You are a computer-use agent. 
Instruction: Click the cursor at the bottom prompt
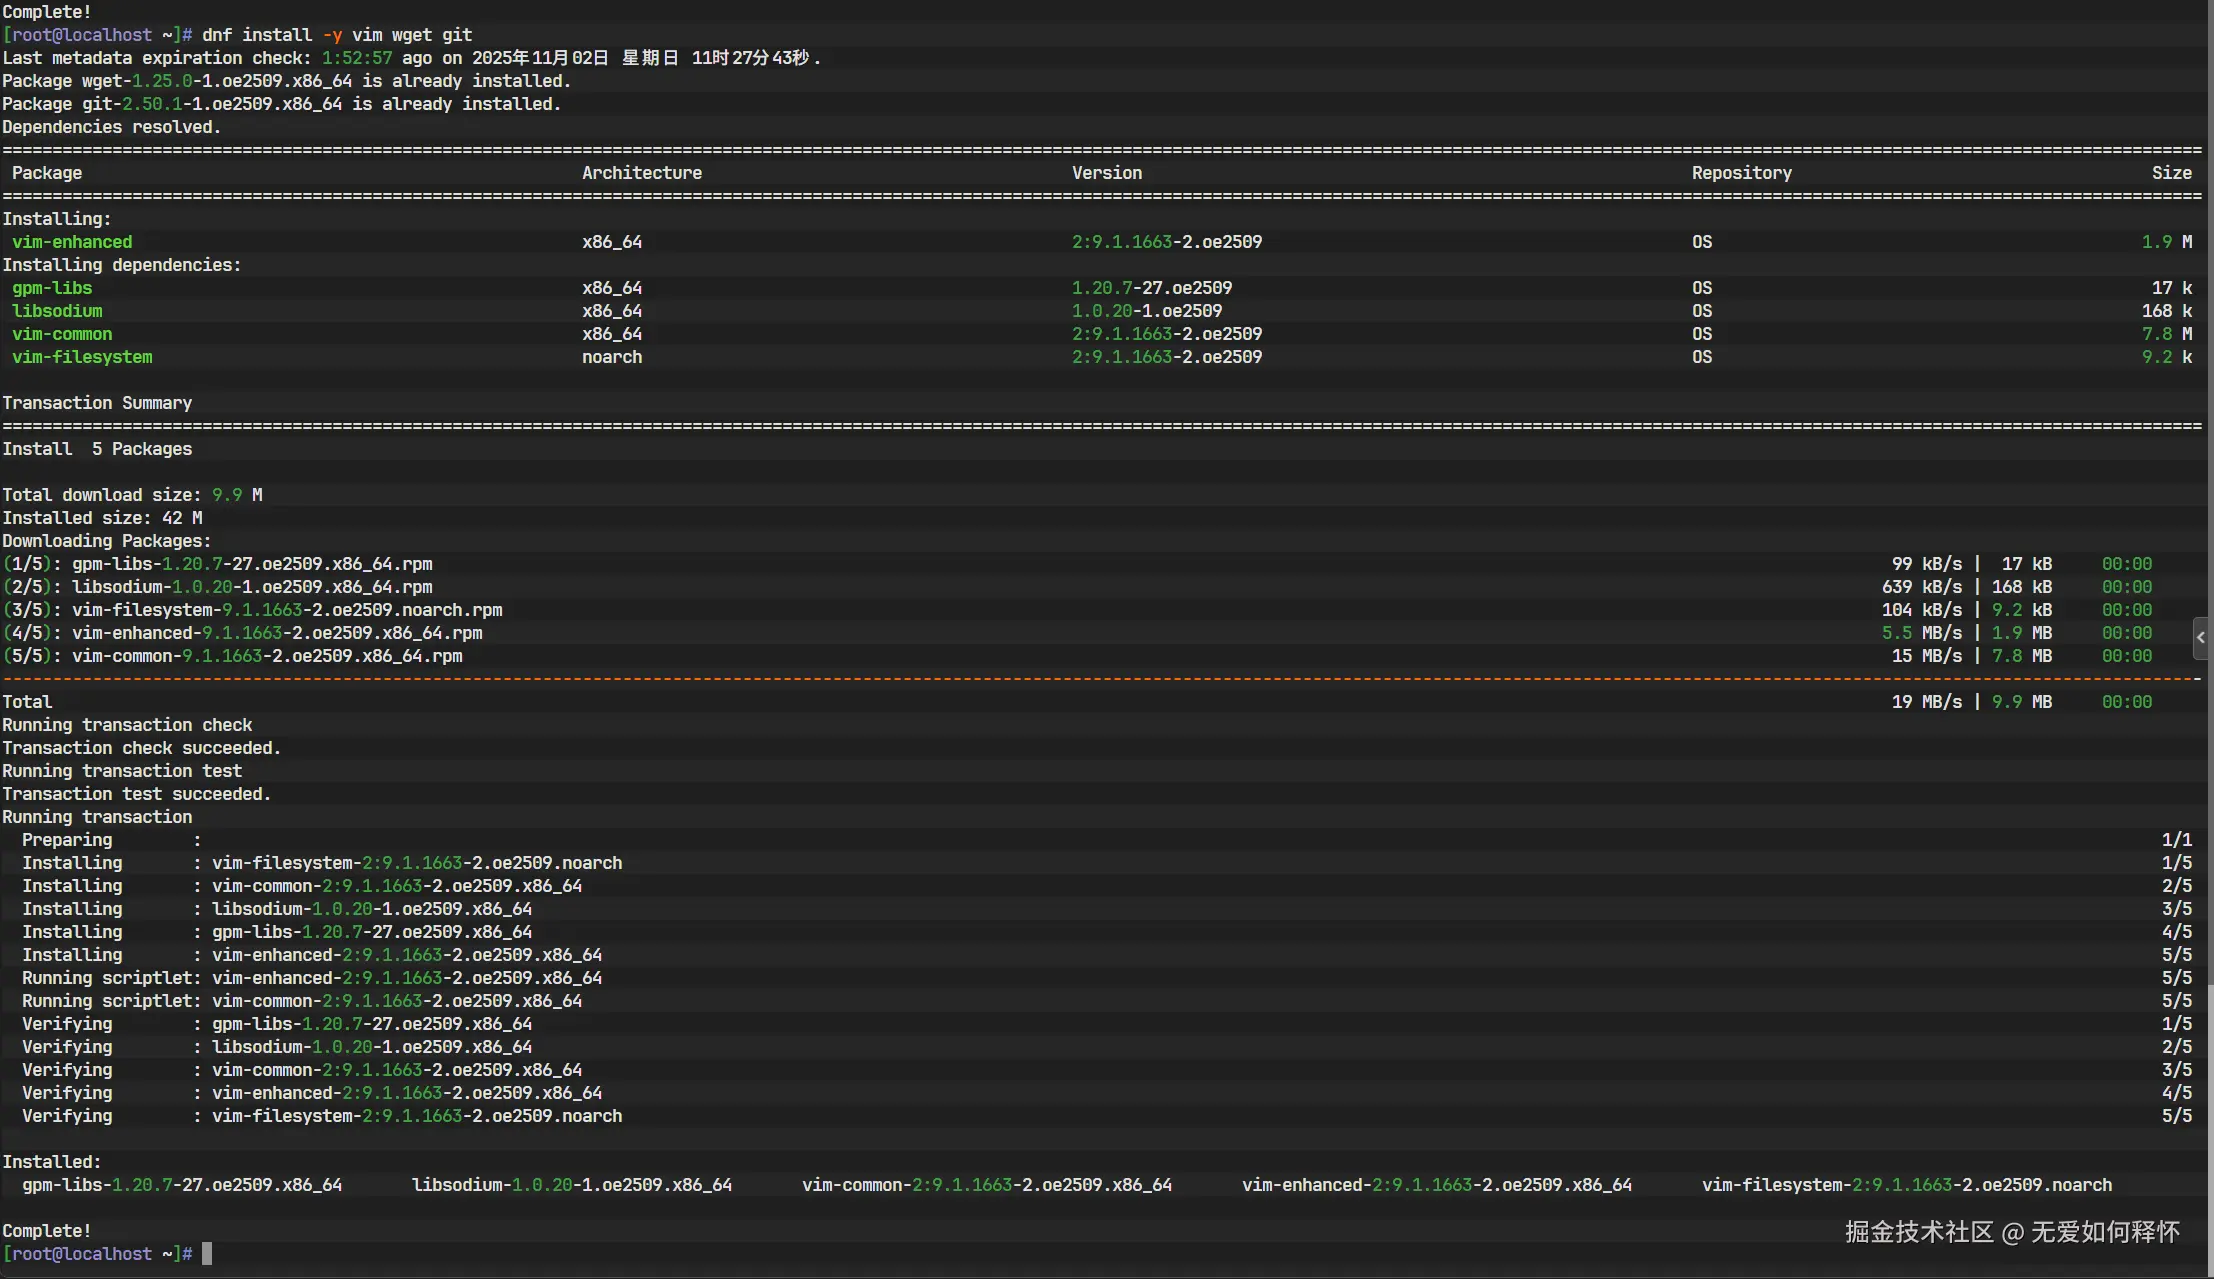(x=207, y=1253)
